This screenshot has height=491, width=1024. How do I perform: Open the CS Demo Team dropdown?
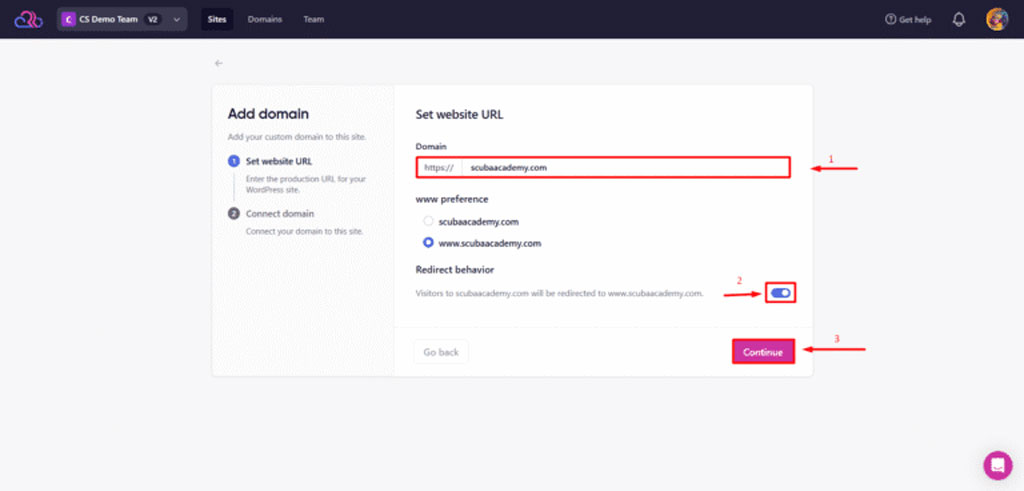(x=122, y=20)
